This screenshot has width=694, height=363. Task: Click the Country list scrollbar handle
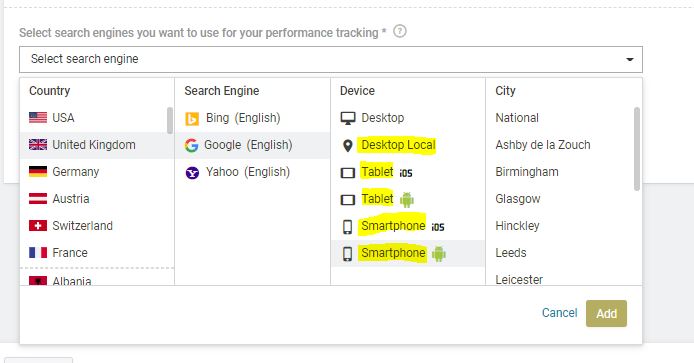click(170, 120)
